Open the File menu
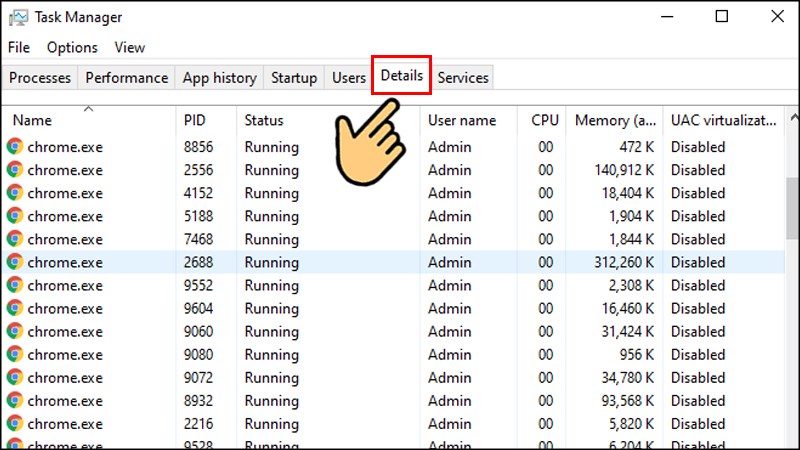Screen dimensions: 800x450 click(x=19, y=47)
